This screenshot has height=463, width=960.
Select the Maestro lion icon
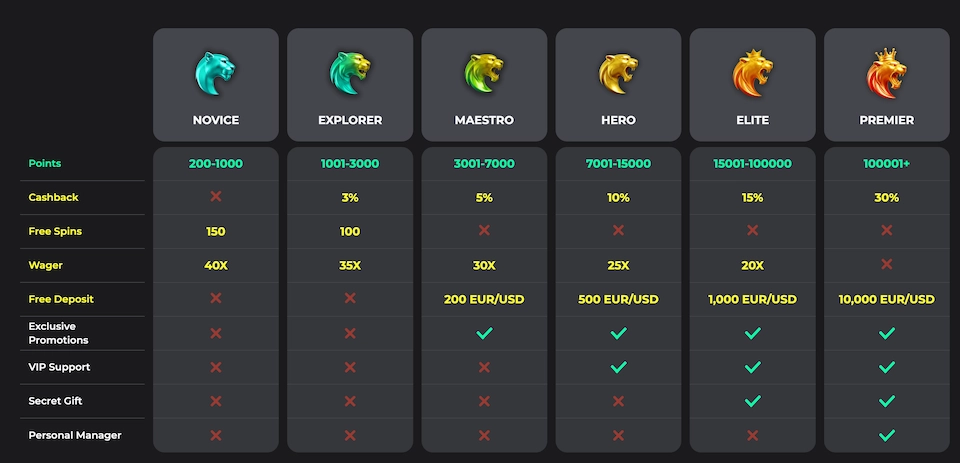484,73
